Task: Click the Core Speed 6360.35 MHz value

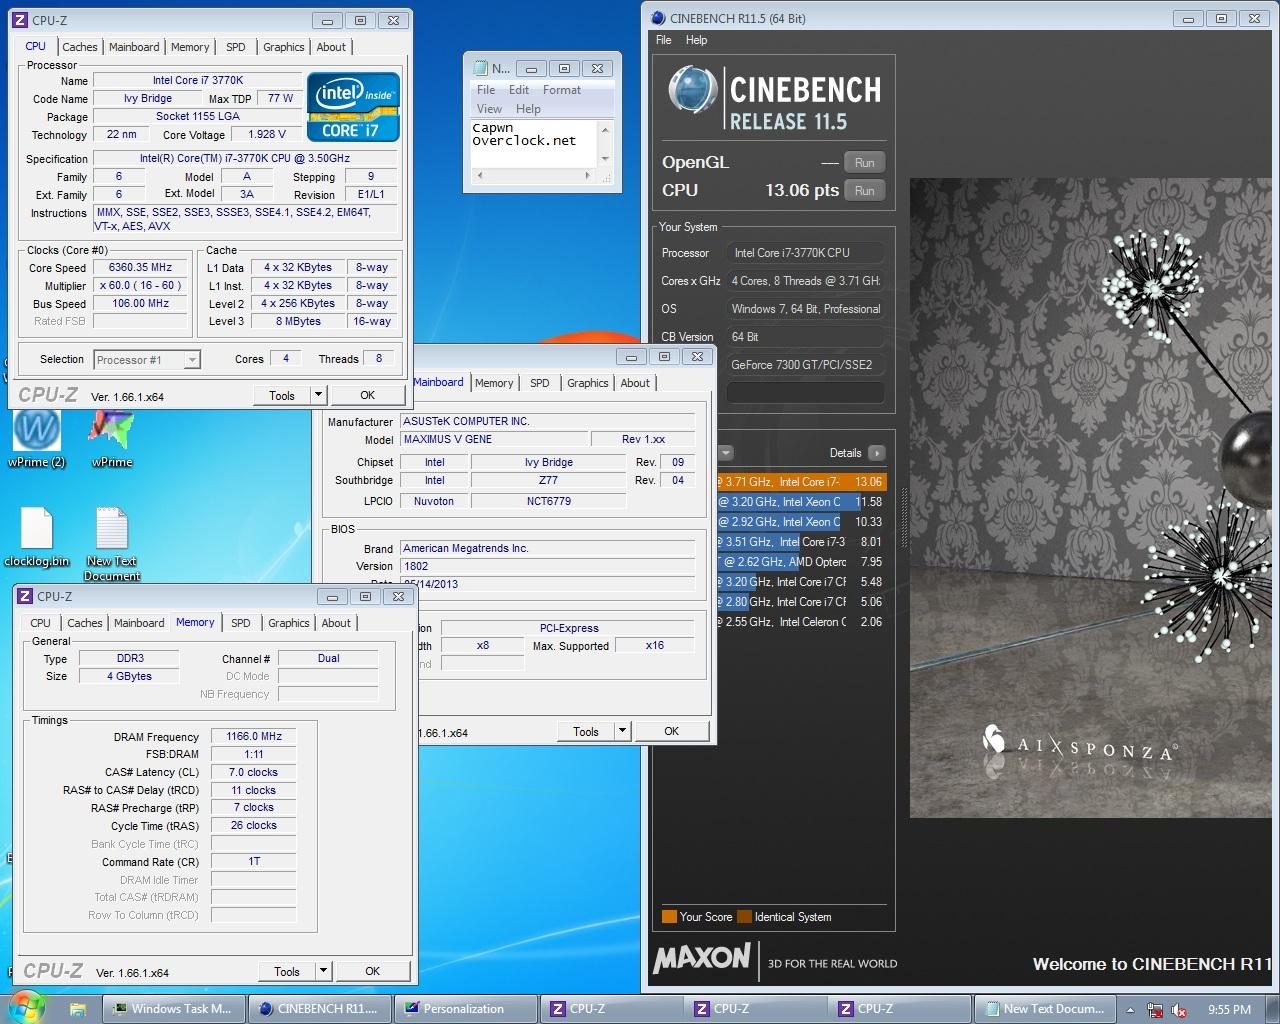Action: pos(140,268)
